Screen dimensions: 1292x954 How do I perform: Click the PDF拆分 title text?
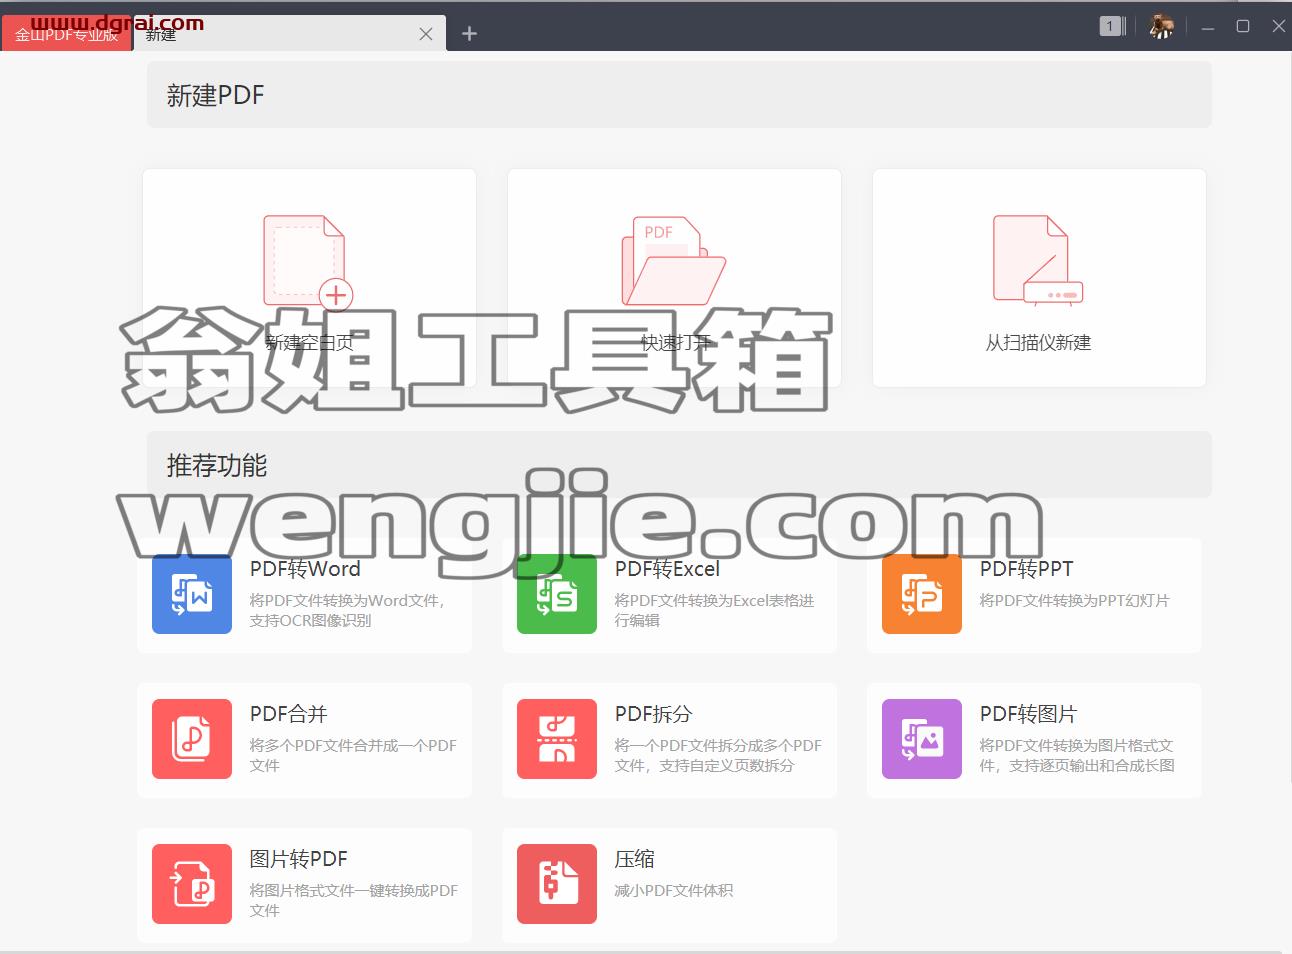[x=653, y=714]
